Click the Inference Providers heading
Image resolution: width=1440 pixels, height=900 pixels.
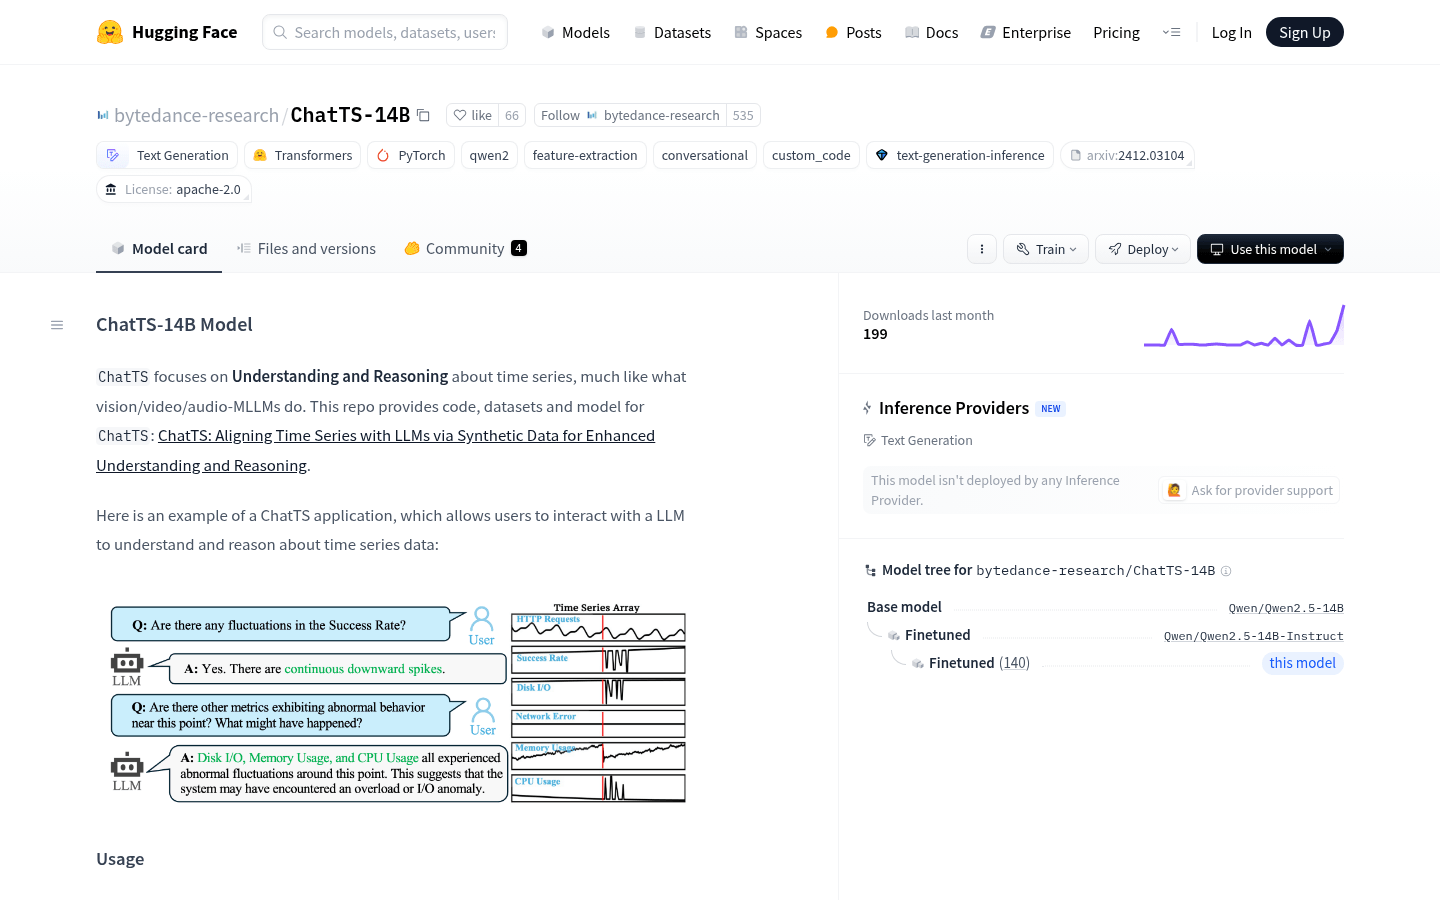coord(954,408)
